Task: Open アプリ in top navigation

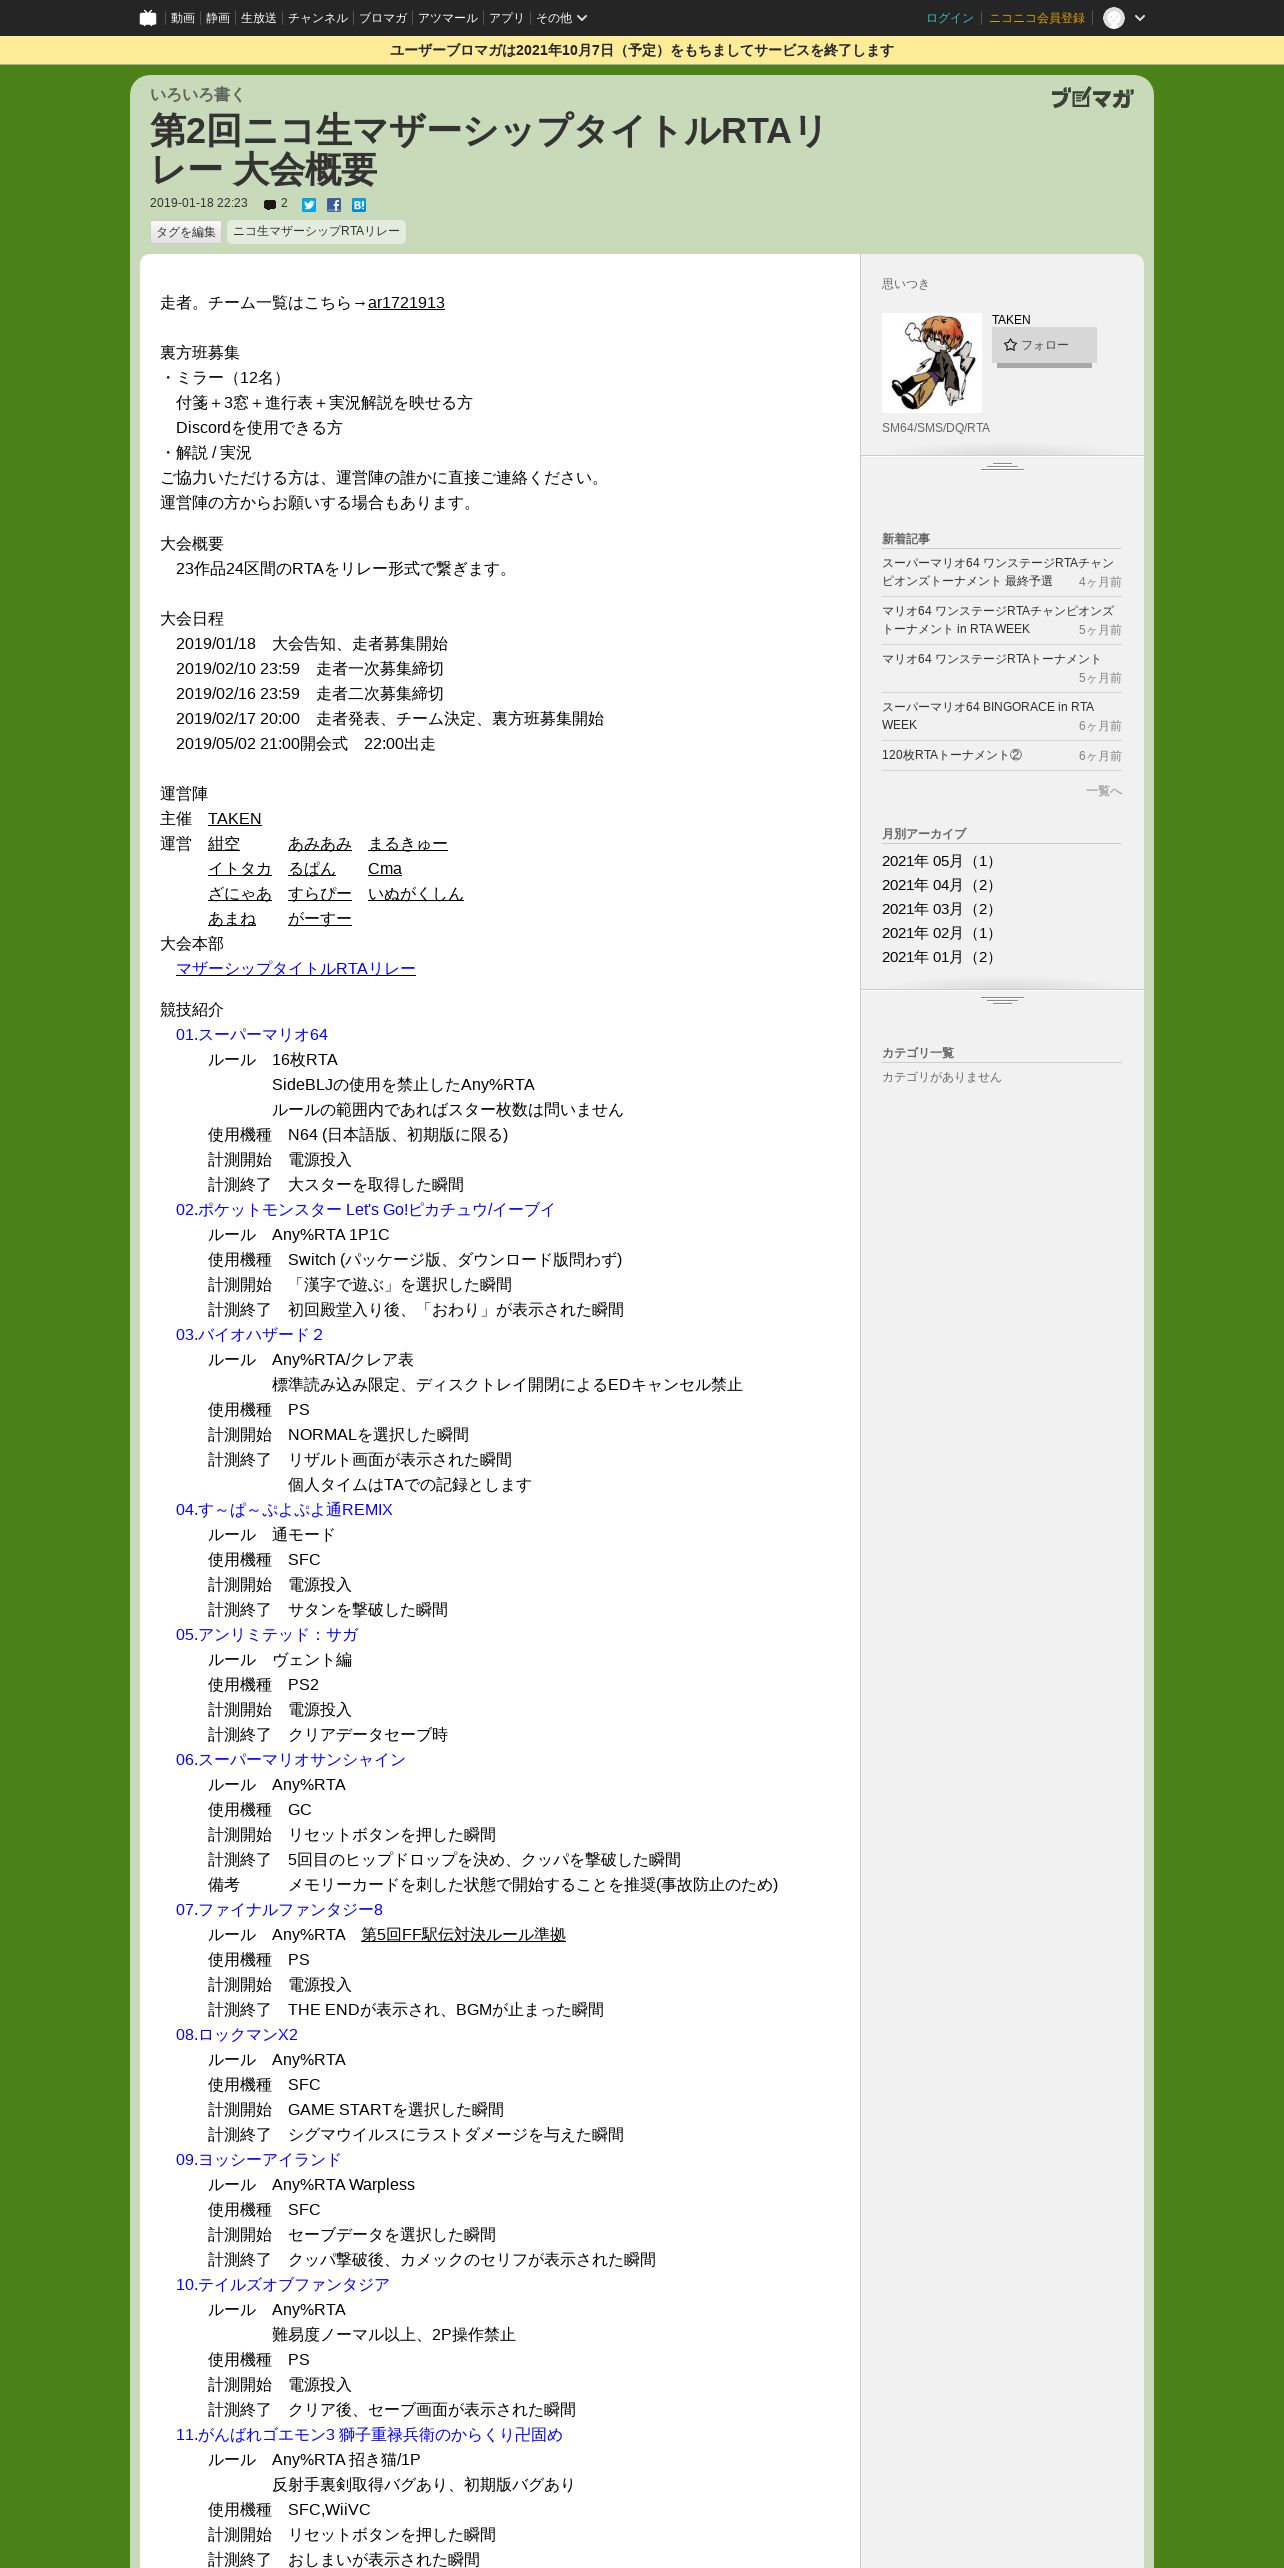Action: point(506,18)
